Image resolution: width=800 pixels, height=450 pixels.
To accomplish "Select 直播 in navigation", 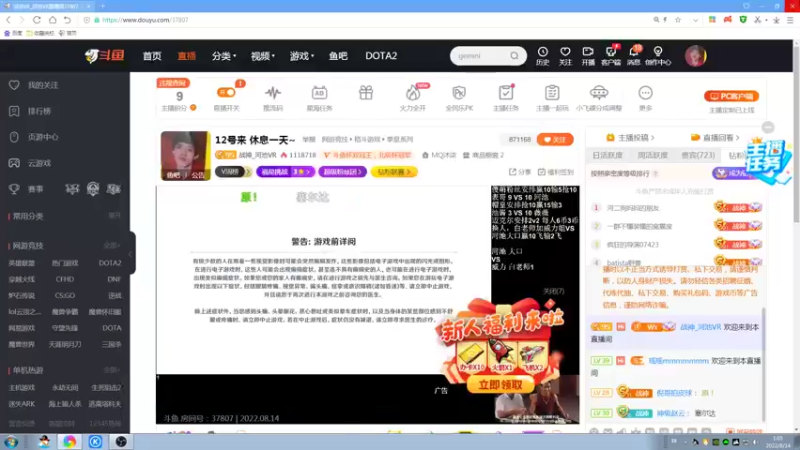I will [187, 56].
